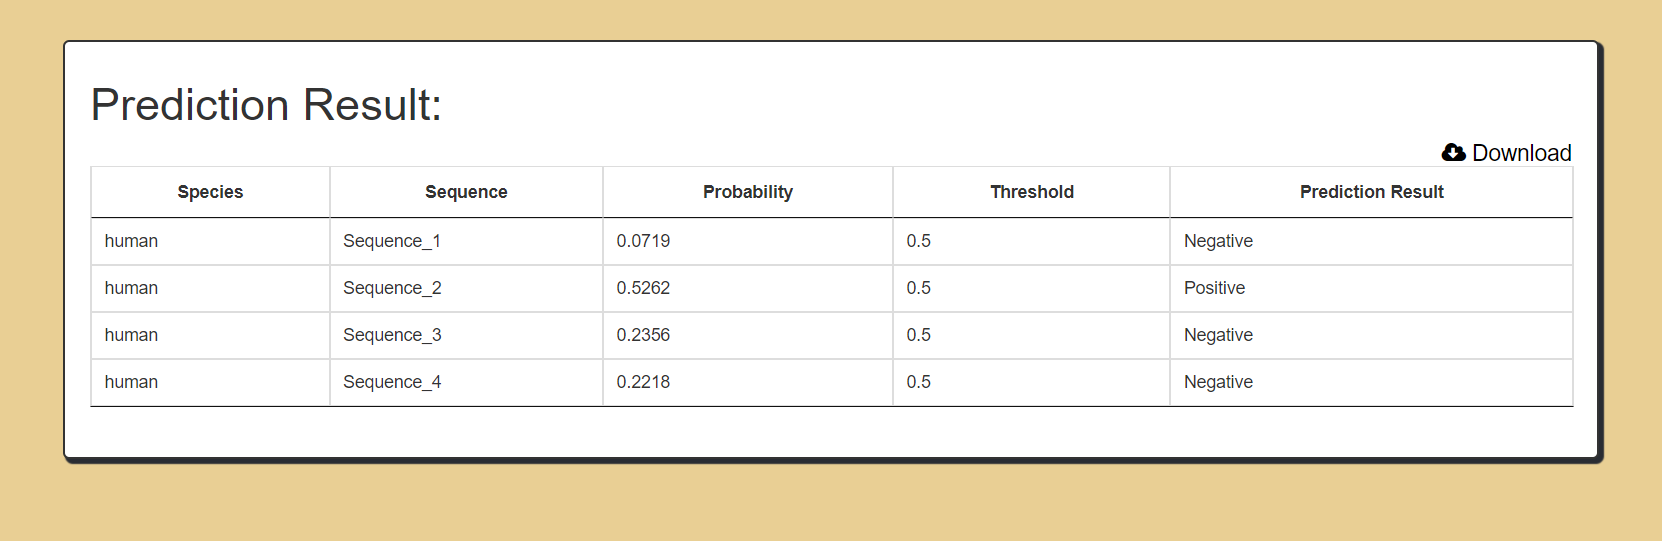Click probability value 0.2218
The width and height of the screenshot is (1662, 541).
(643, 382)
